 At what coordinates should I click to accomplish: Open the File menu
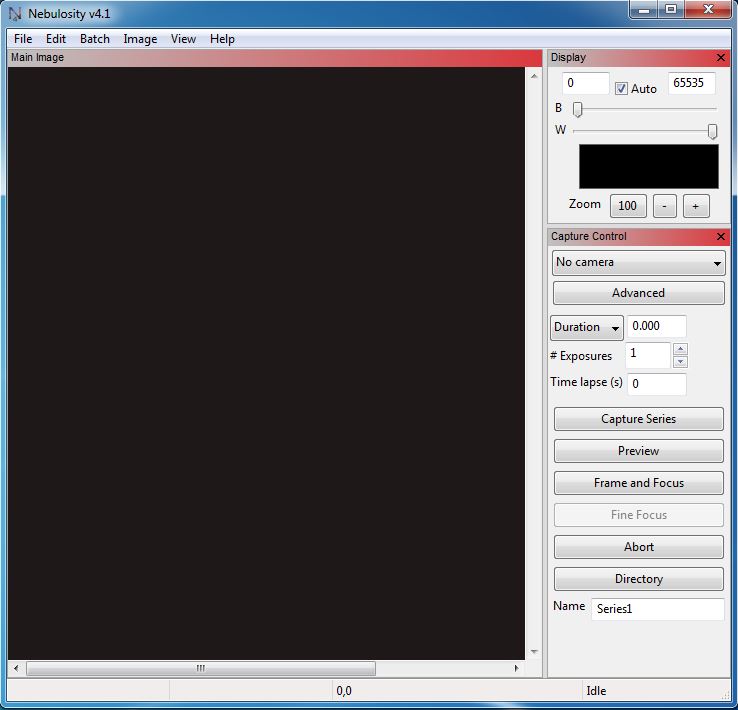23,39
